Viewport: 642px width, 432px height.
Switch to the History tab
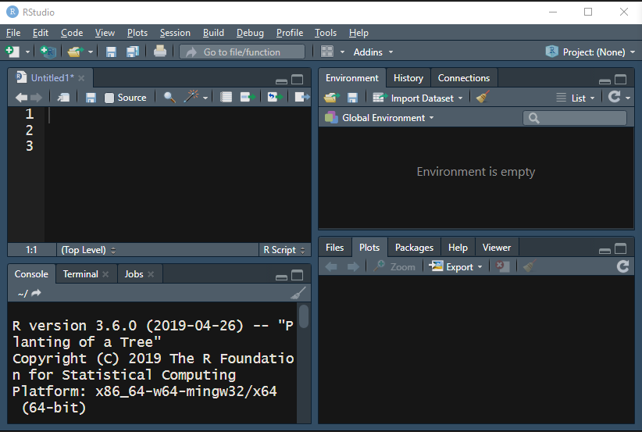(408, 78)
